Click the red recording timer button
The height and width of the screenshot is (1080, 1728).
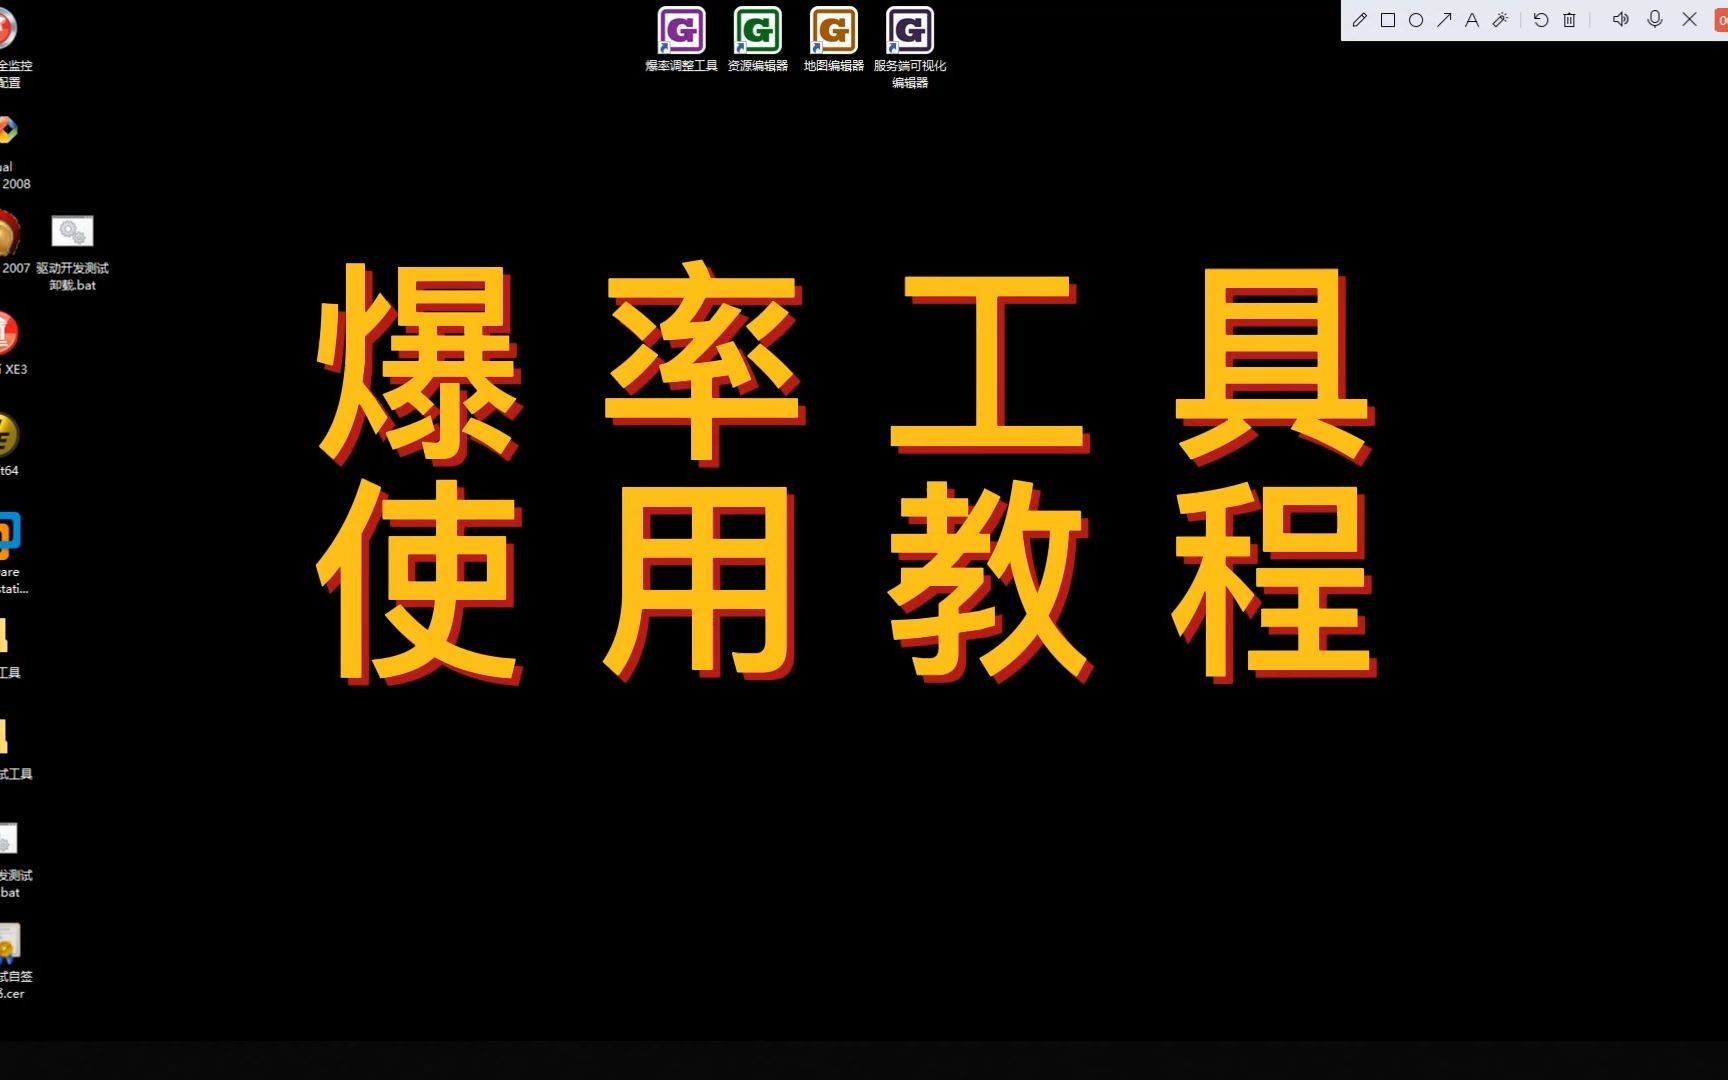[1721, 20]
